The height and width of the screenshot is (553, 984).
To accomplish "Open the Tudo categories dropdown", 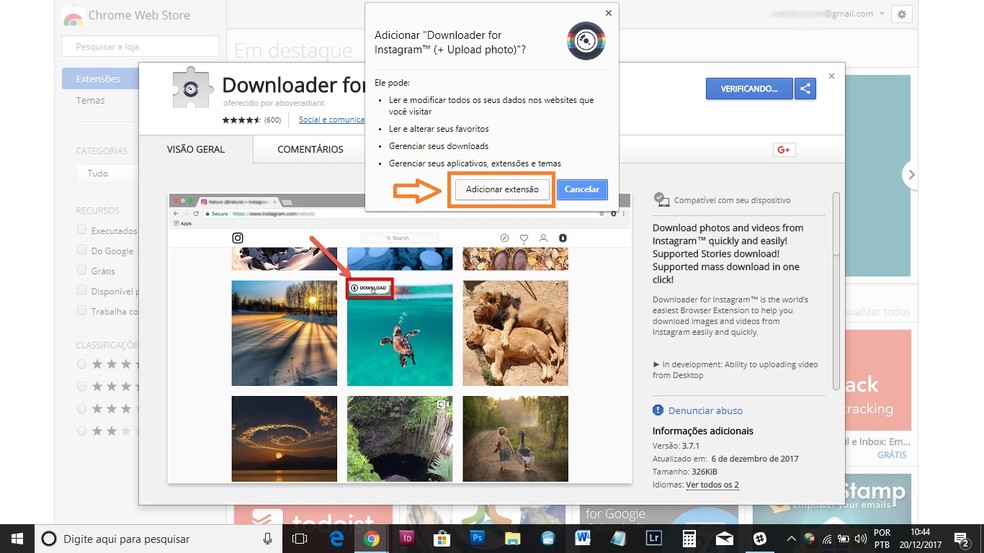I will click(107, 173).
